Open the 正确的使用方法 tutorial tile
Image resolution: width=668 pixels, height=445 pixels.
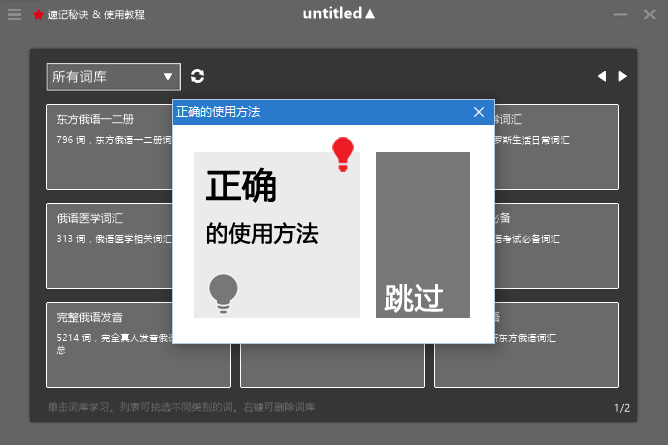[x=276, y=234]
